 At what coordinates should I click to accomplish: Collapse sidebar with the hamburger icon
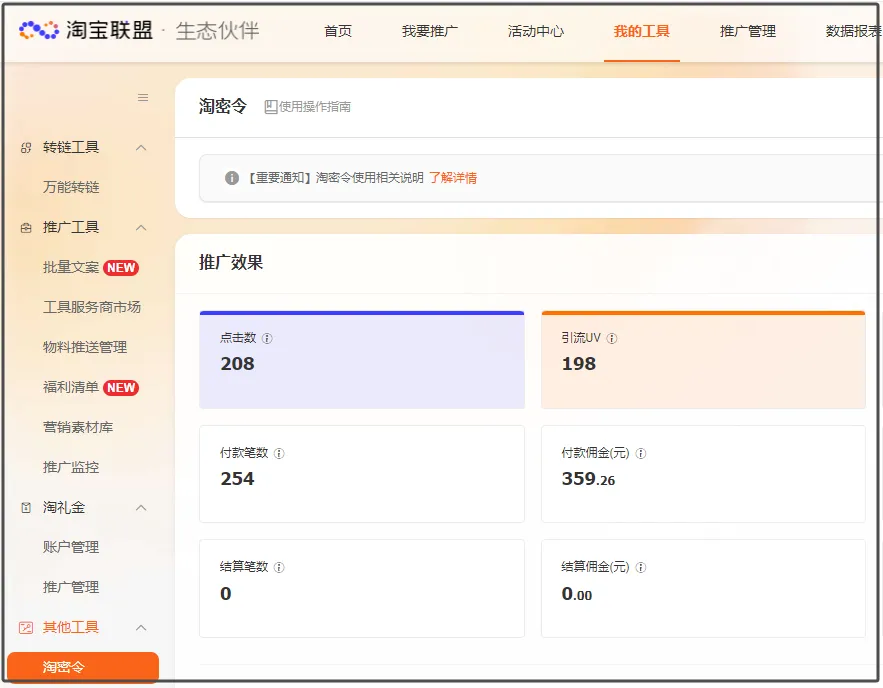tap(143, 97)
